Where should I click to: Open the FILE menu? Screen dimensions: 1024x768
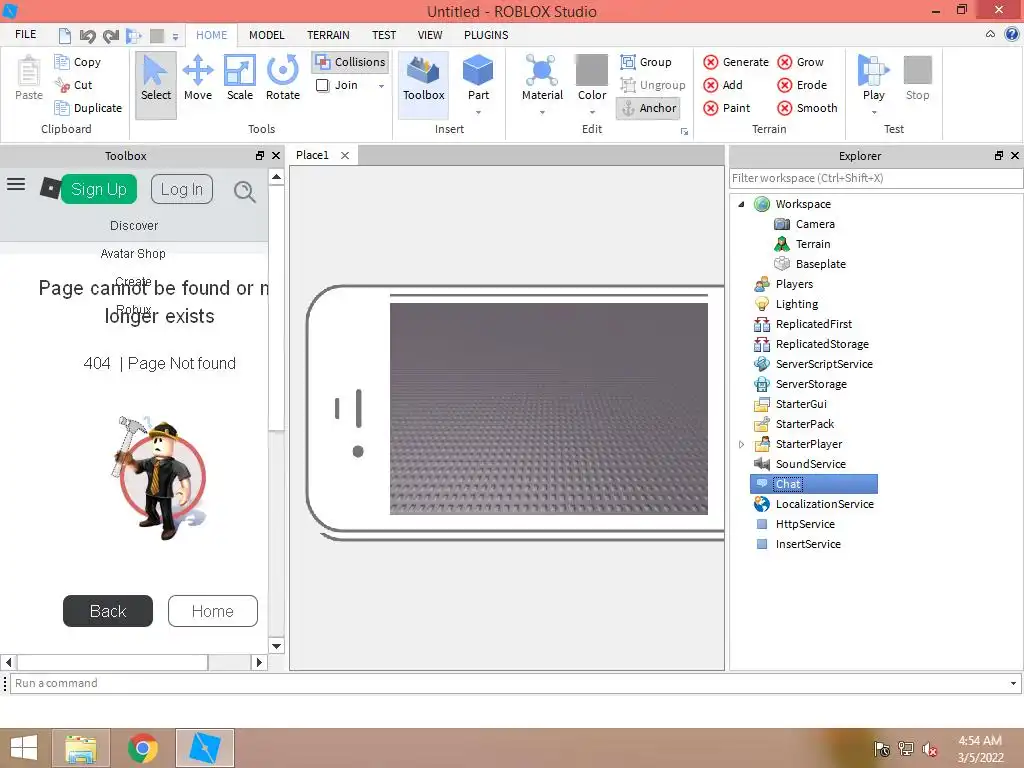point(25,35)
